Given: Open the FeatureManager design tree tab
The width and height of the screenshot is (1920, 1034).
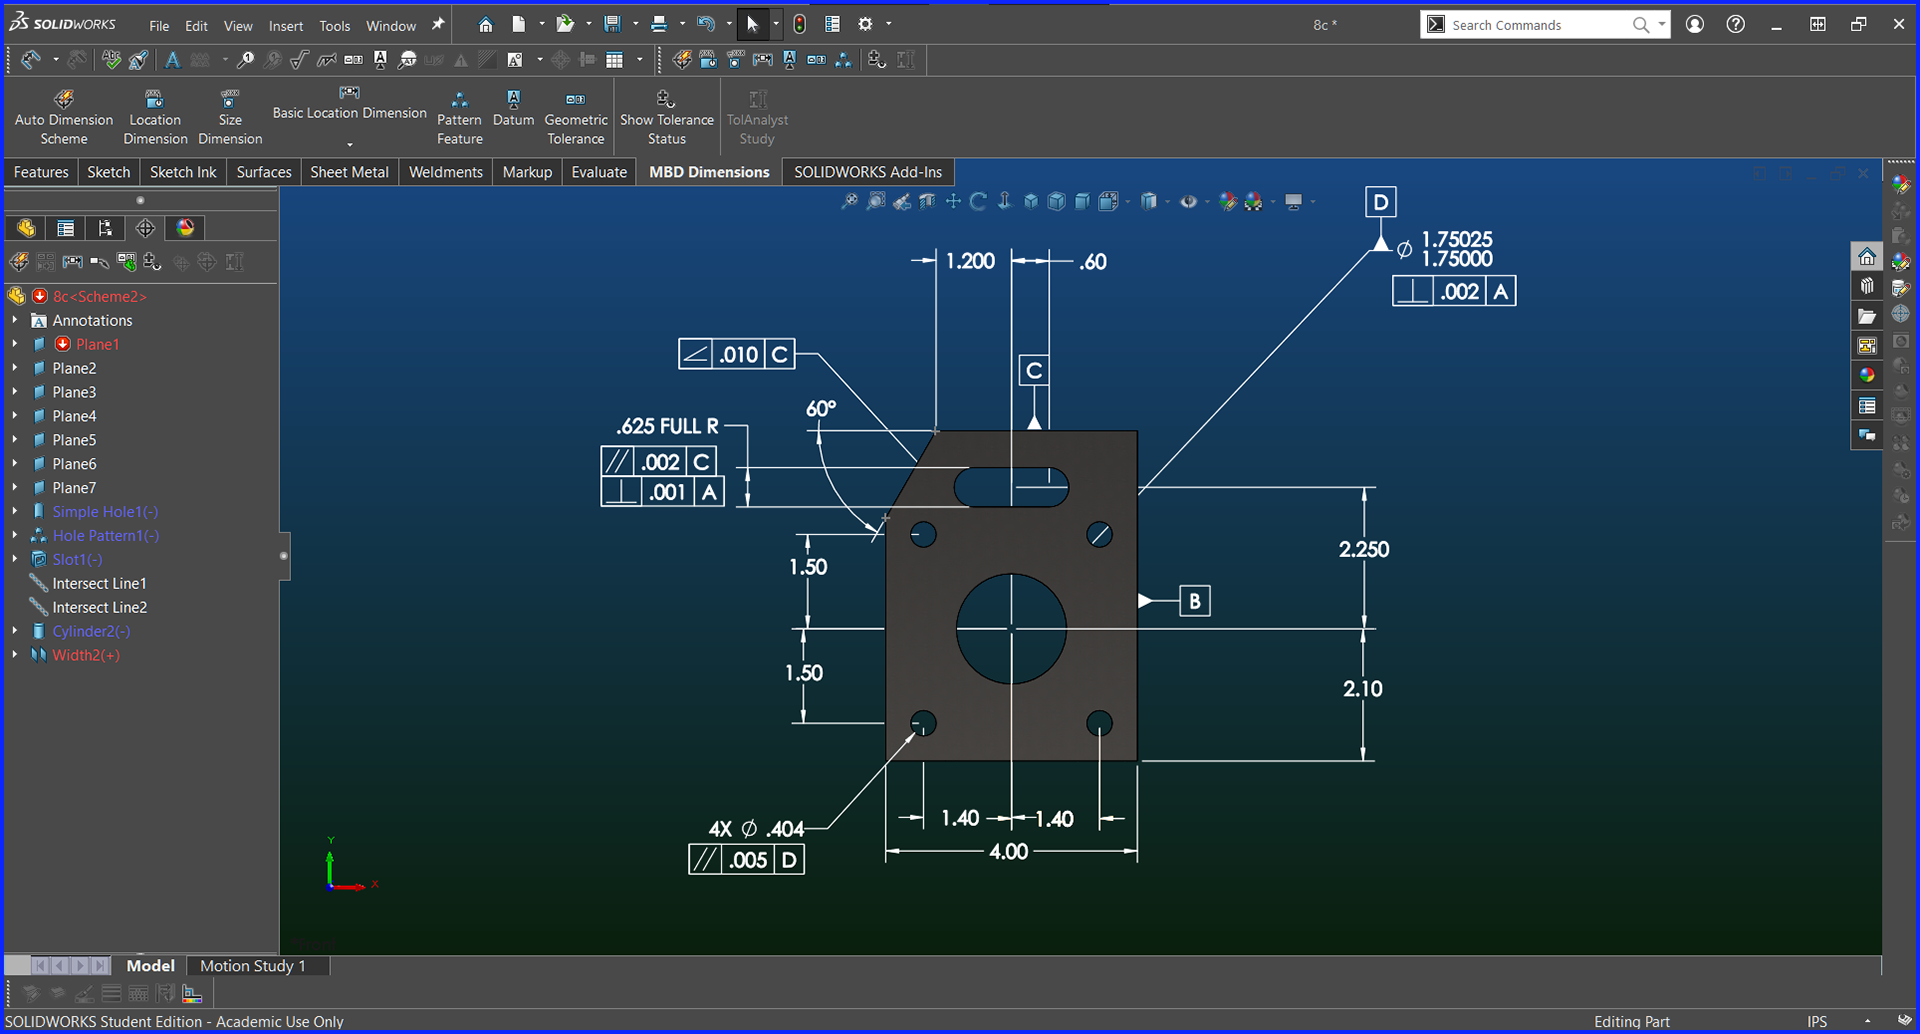Looking at the screenshot, I should coord(26,228).
